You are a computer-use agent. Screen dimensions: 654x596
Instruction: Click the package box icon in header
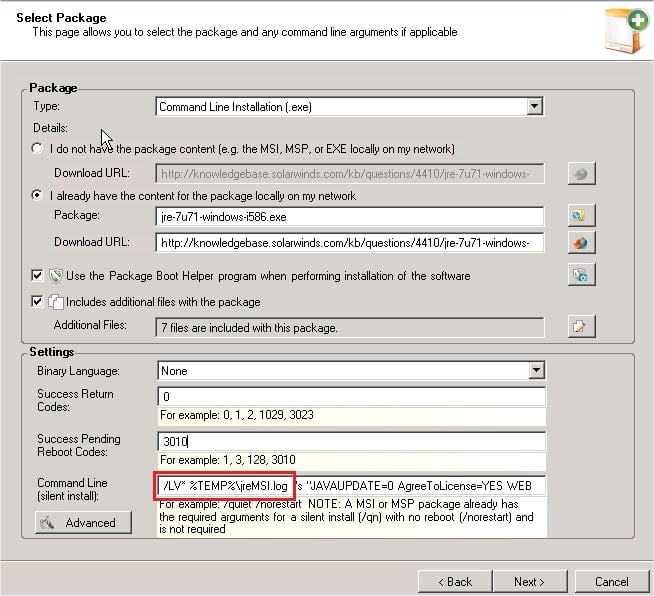point(626,31)
